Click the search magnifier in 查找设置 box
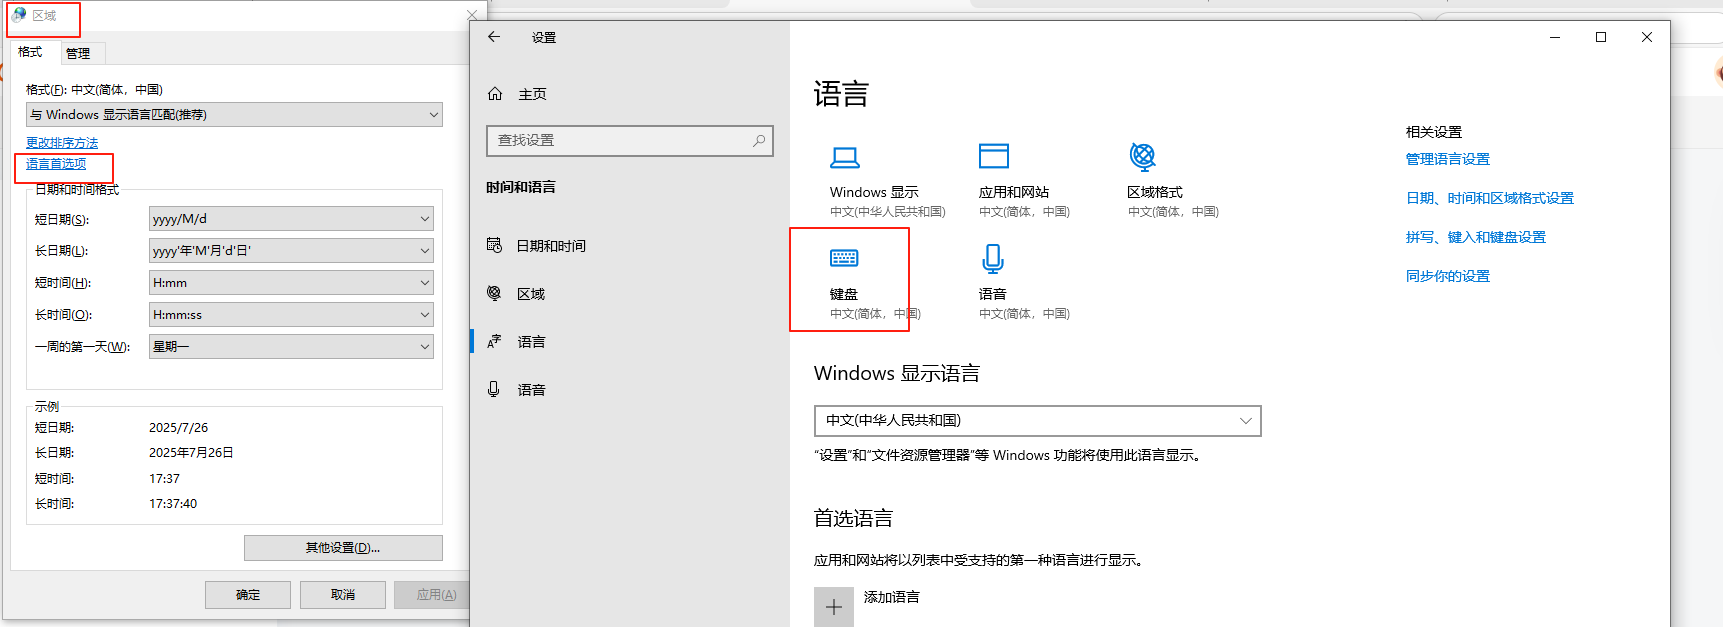The image size is (1723, 627). click(x=759, y=141)
